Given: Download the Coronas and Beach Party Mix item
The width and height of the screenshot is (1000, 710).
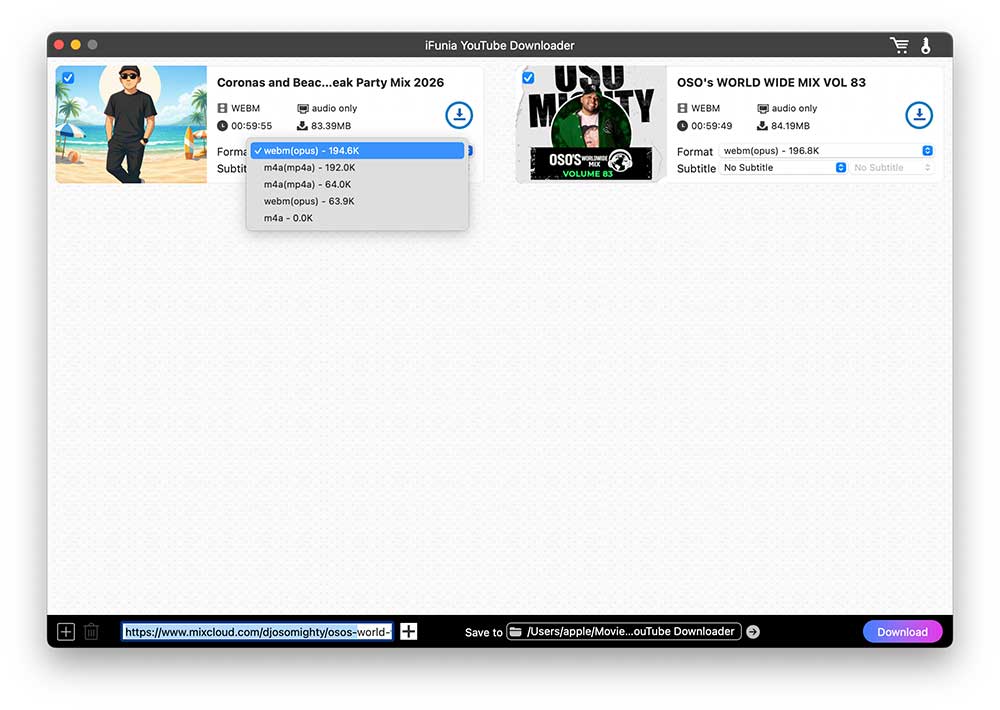Looking at the screenshot, I should (458, 115).
